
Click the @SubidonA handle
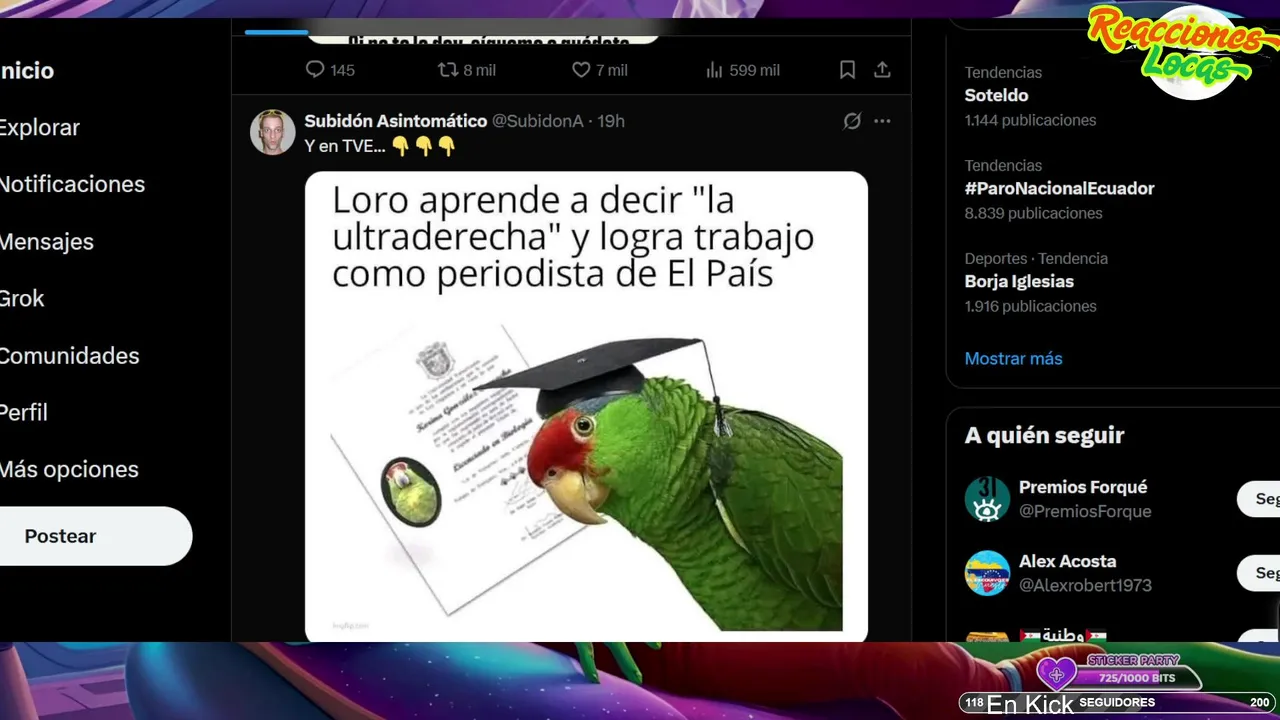(538, 121)
